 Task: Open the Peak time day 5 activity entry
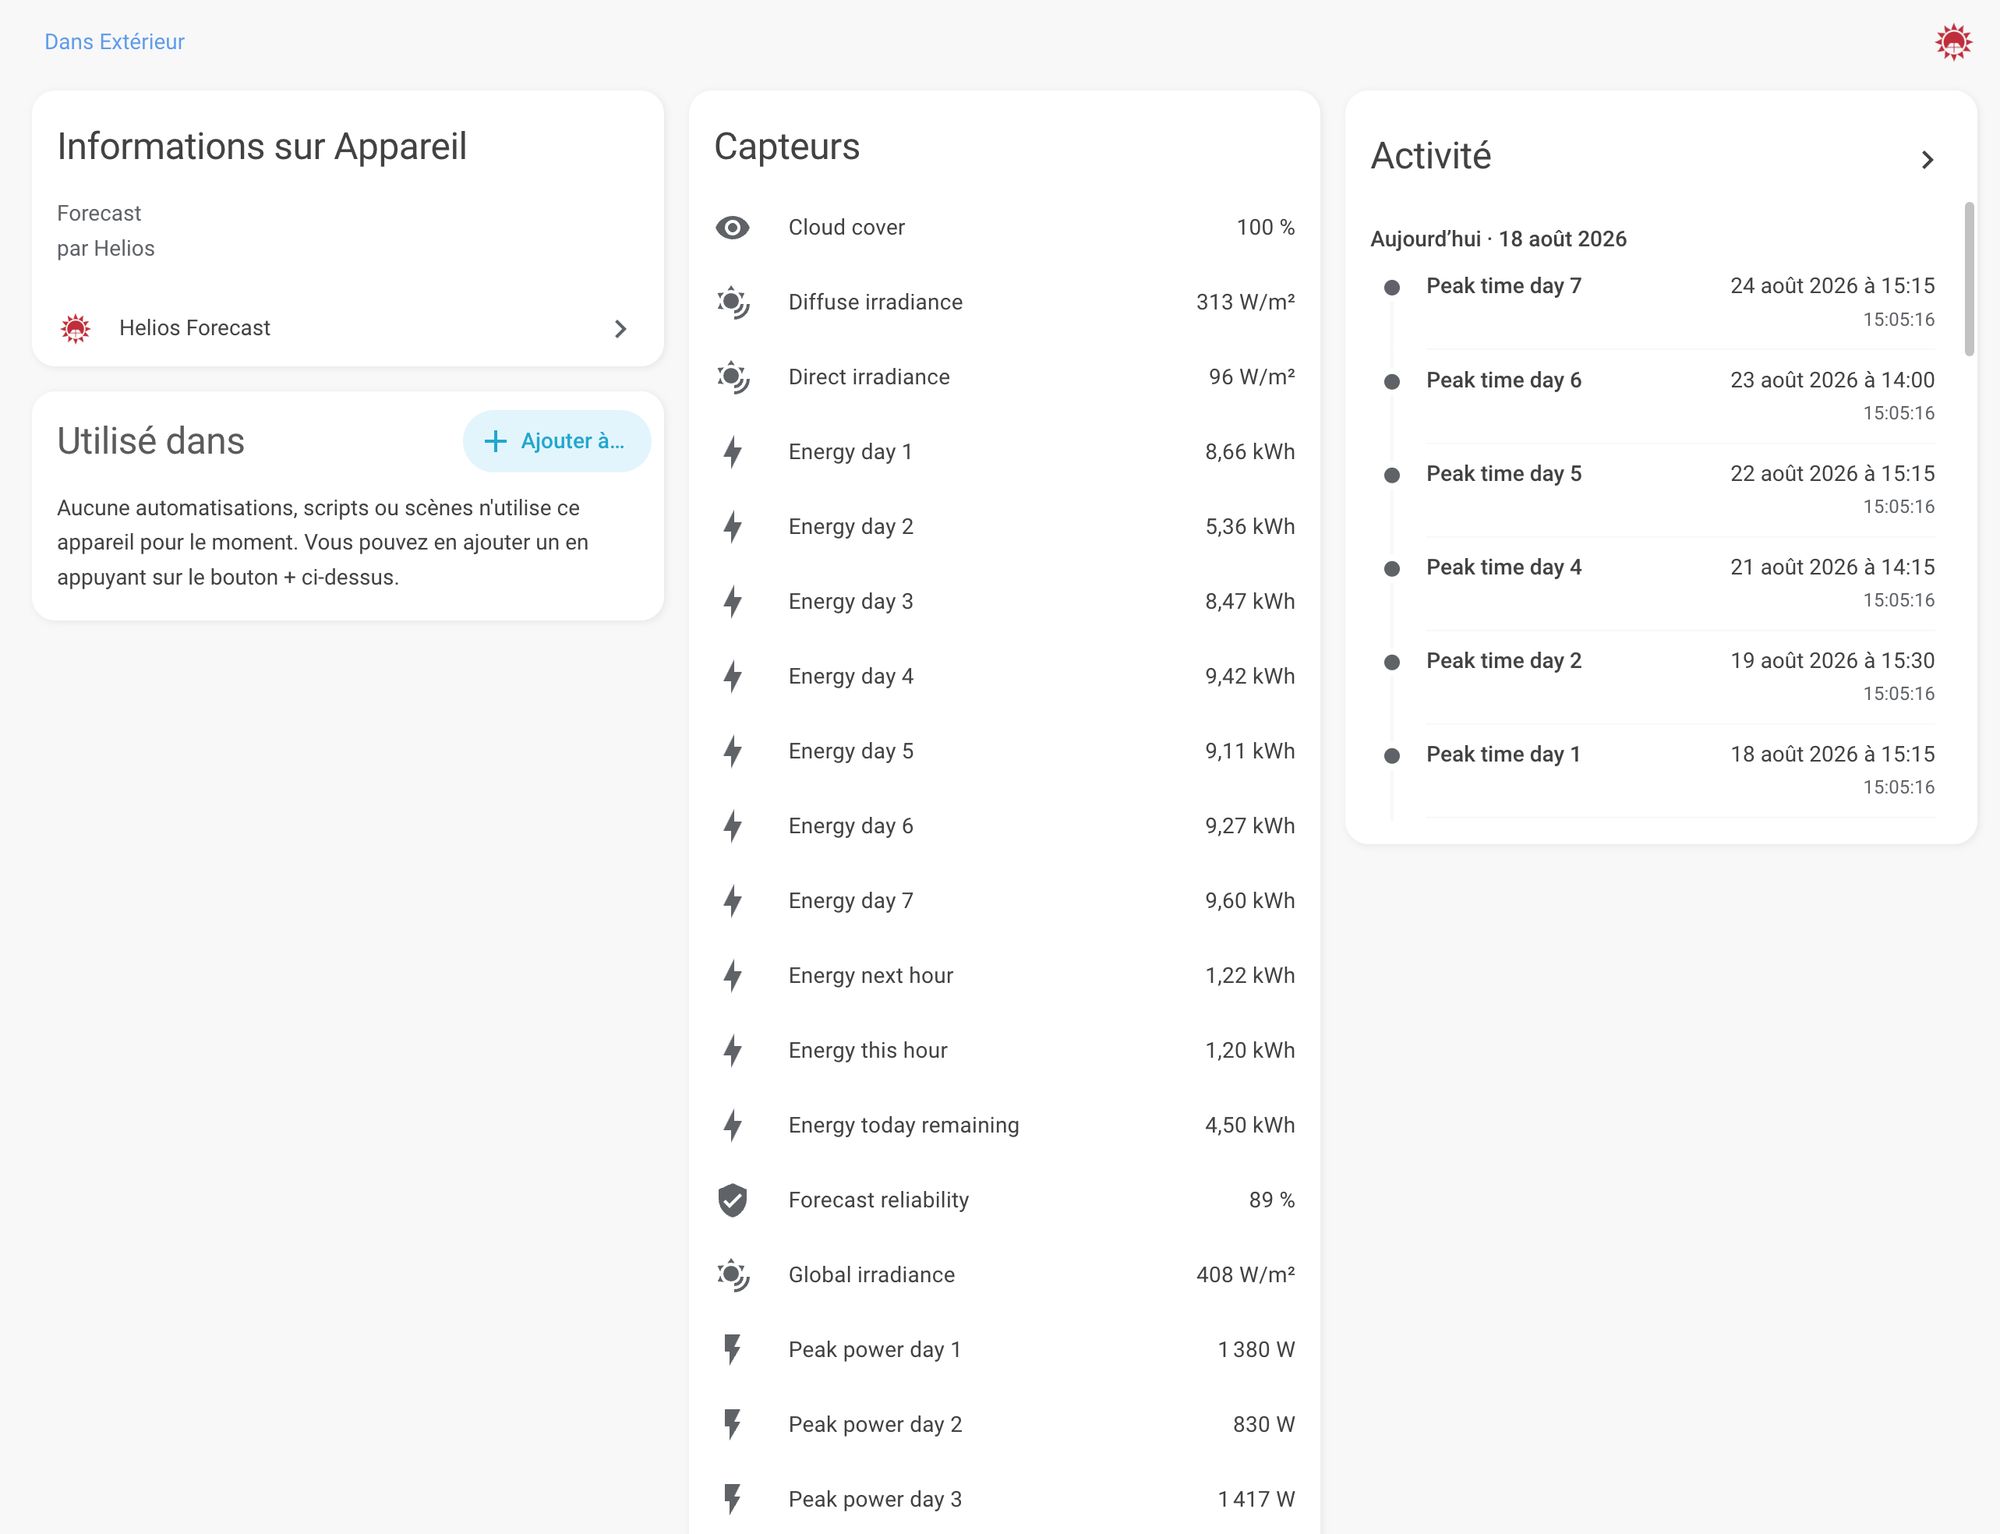tap(1680, 489)
